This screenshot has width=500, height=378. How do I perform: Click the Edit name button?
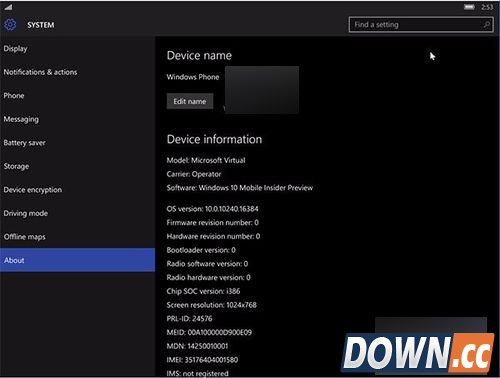click(x=190, y=101)
